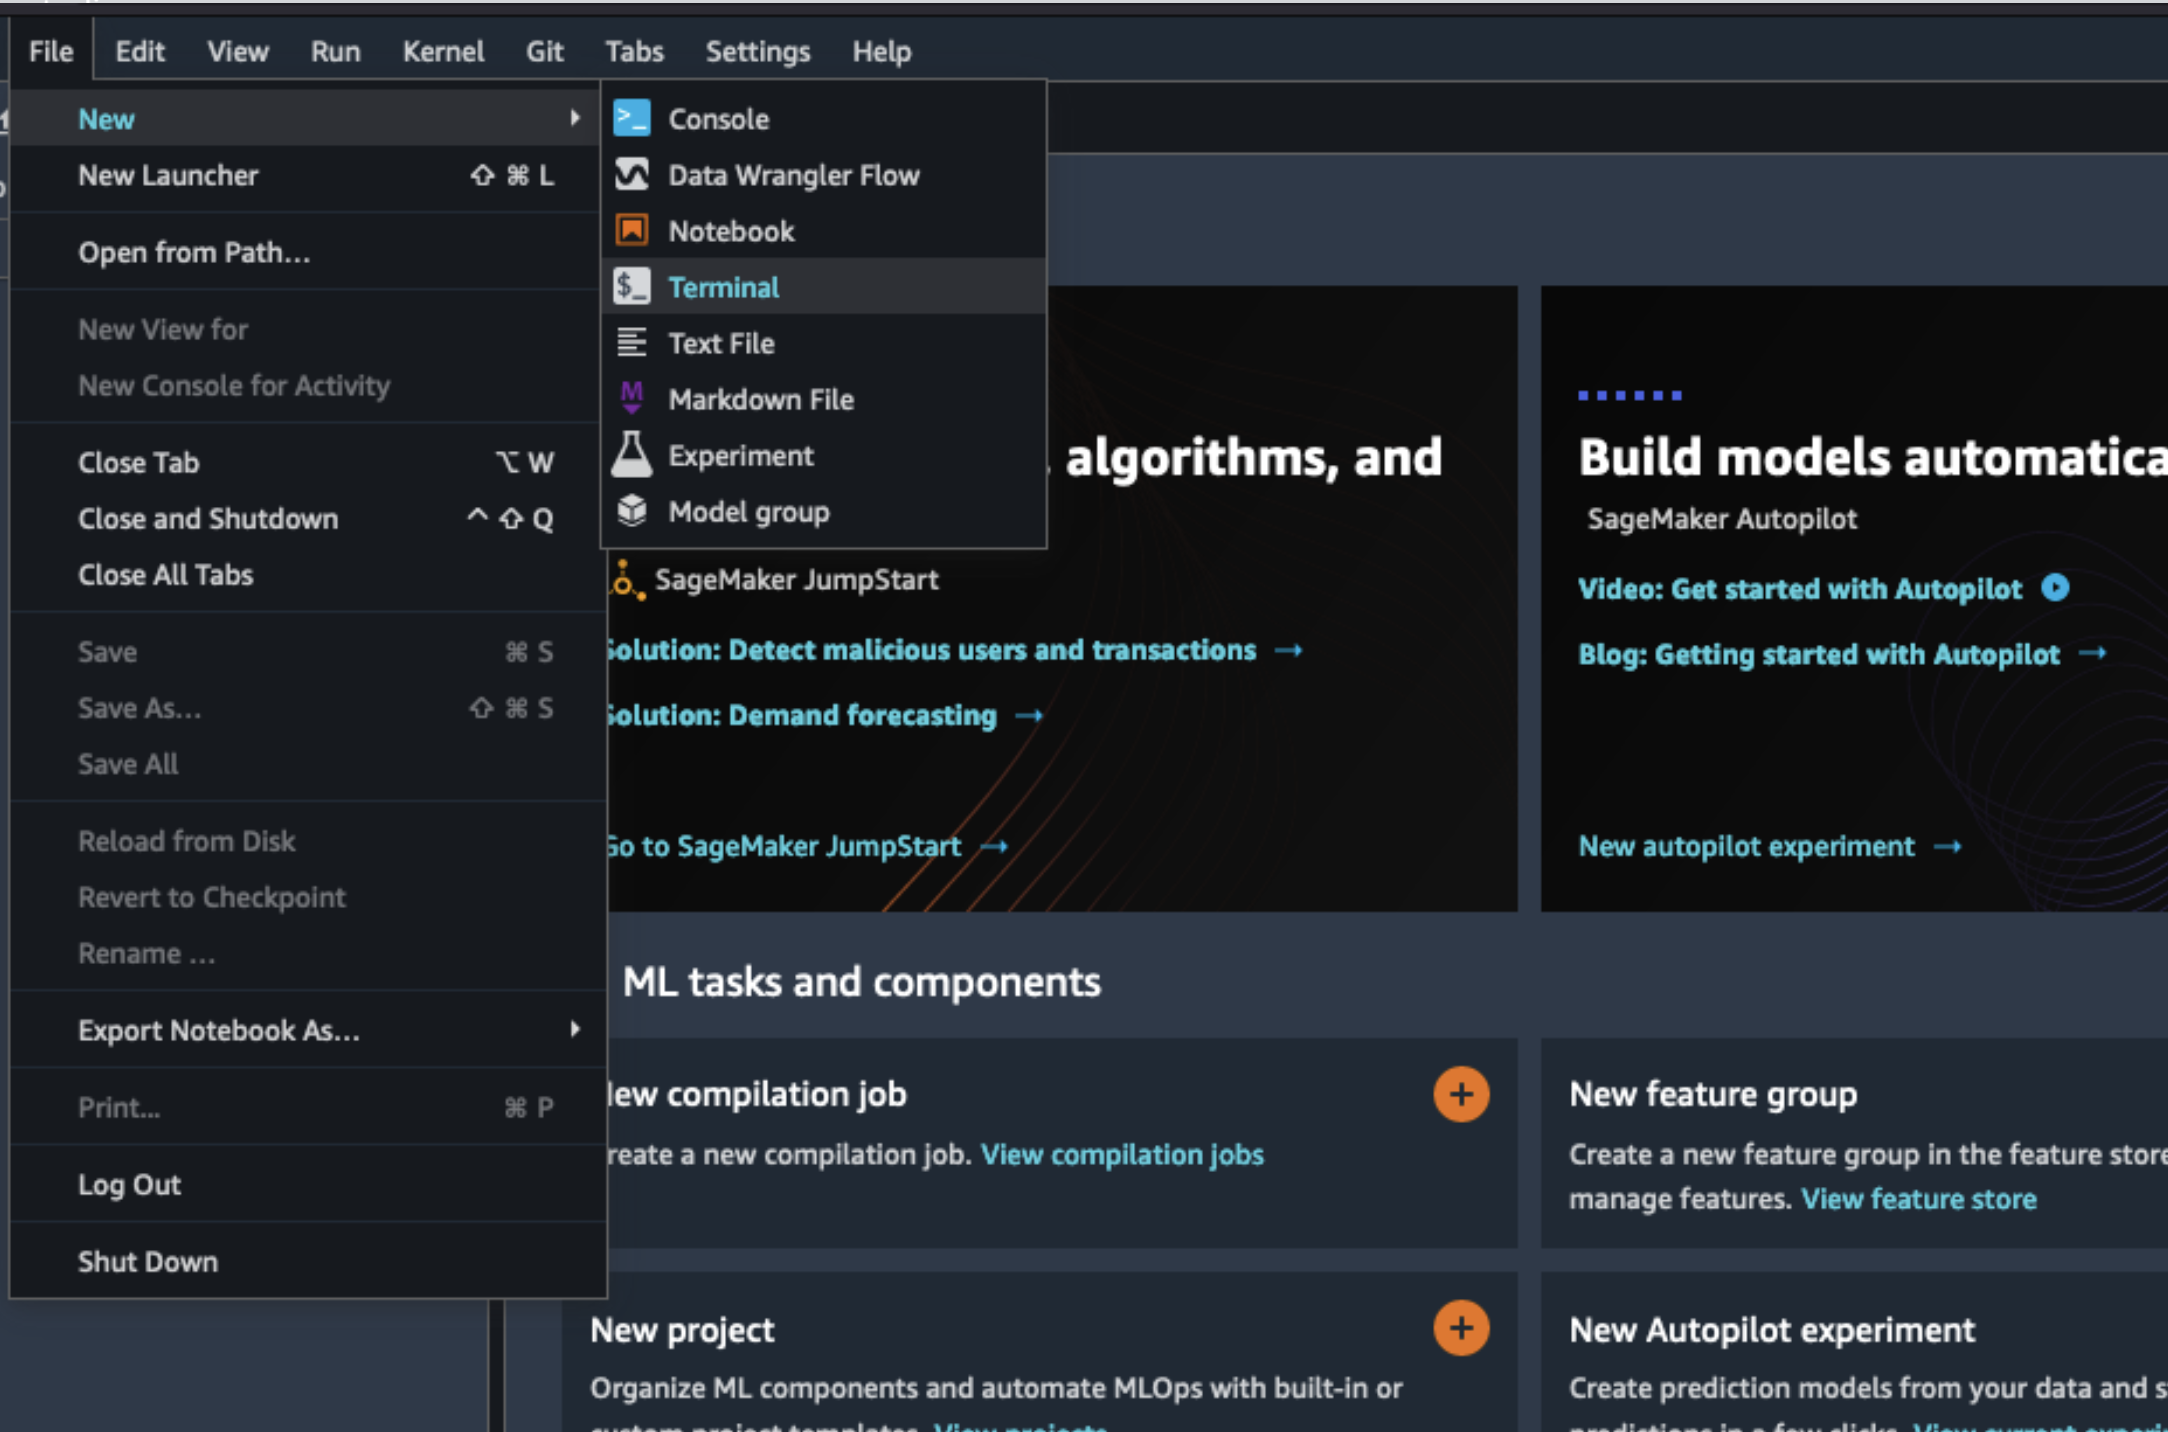Open the Settings menu
This screenshot has width=2168, height=1432.
[x=758, y=51]
